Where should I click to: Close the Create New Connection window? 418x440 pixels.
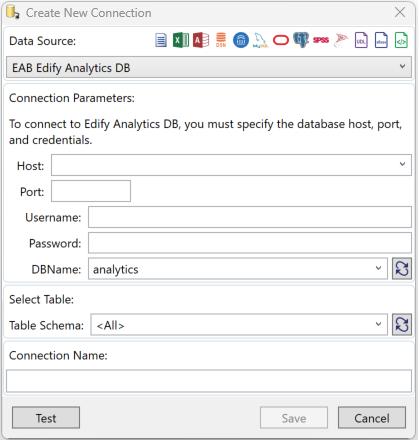pyautogui.click(x=400, y=12)
